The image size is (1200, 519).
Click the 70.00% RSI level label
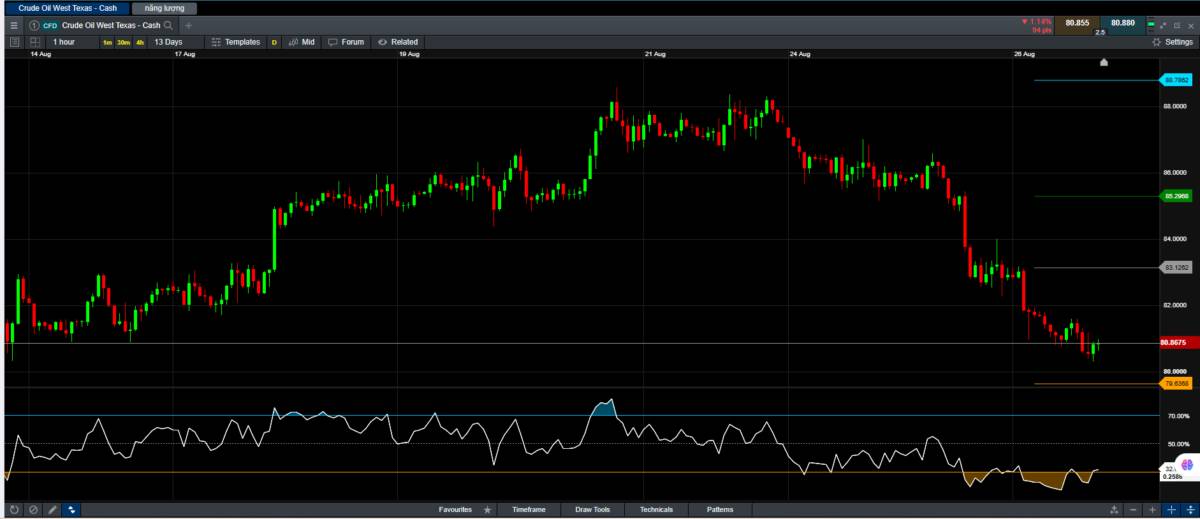tap(1179, 416)
